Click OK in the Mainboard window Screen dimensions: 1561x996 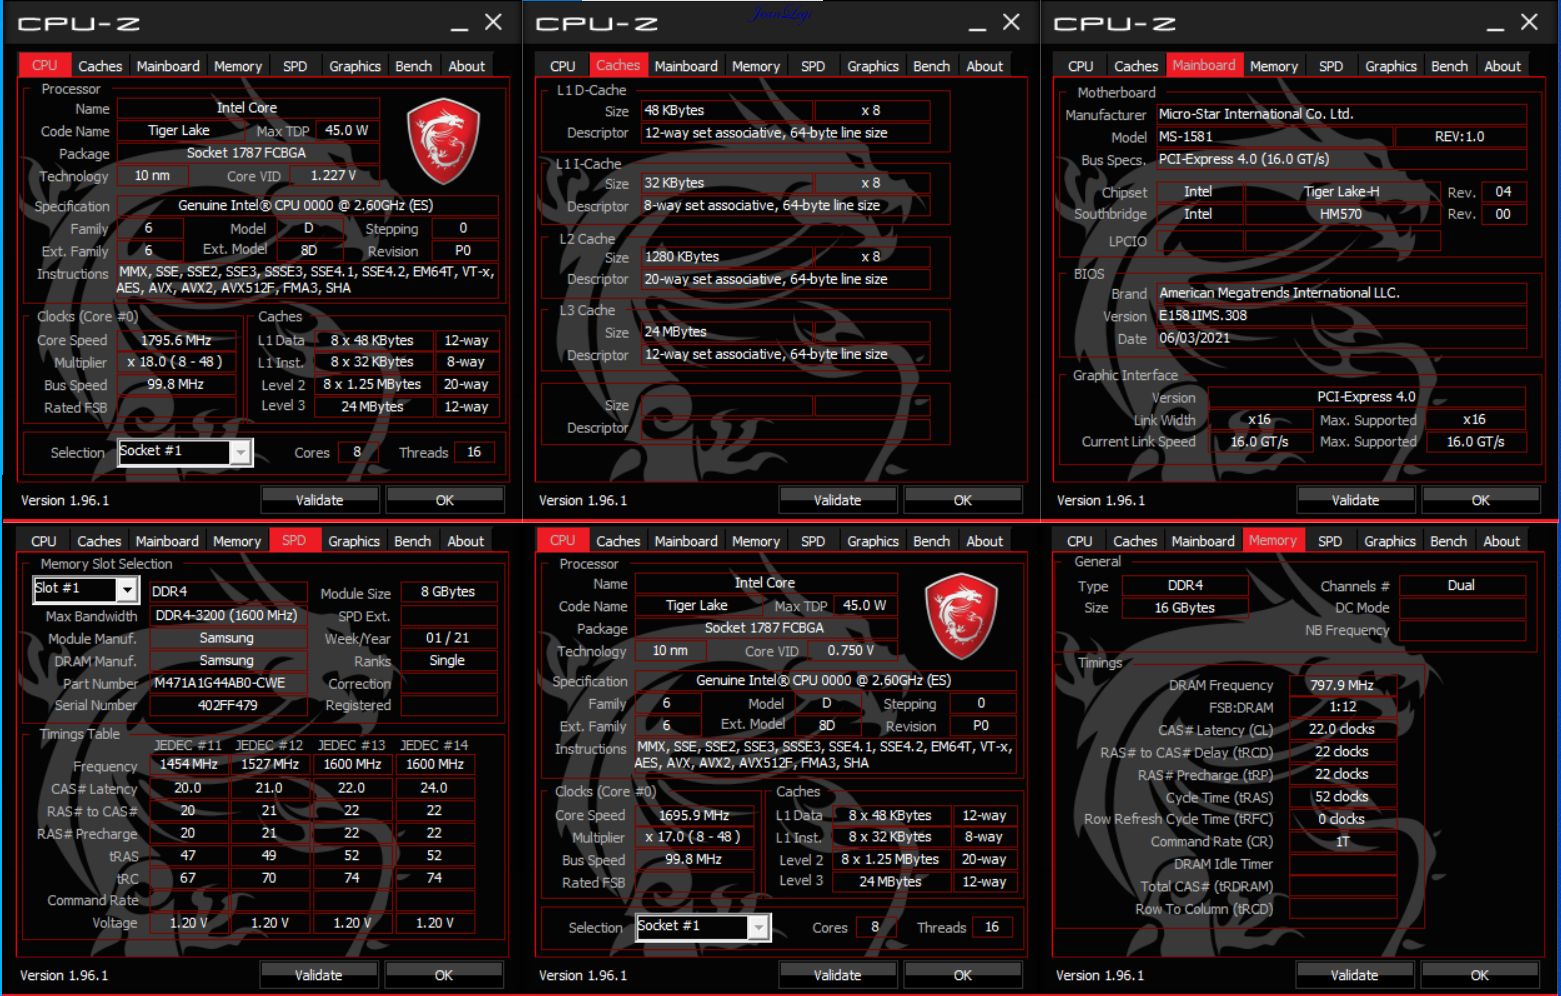(x=1481, y=500)
